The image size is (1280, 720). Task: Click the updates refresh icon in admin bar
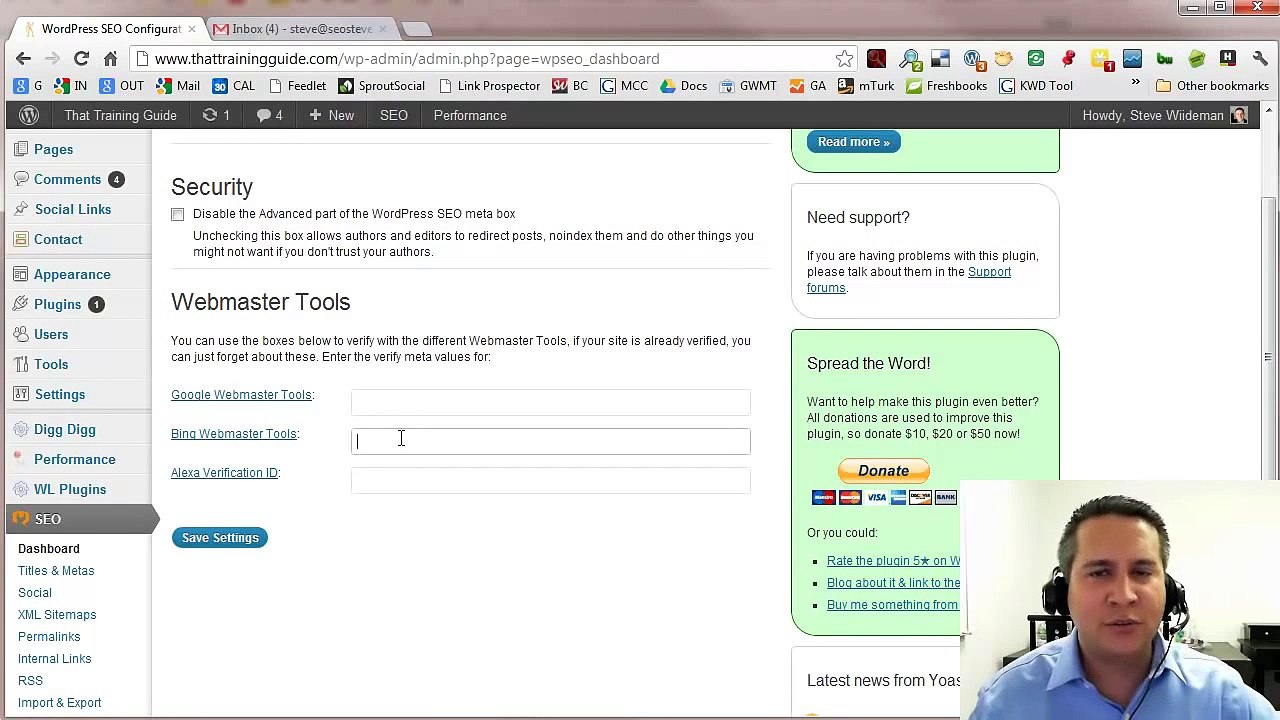tap(210, 115)
